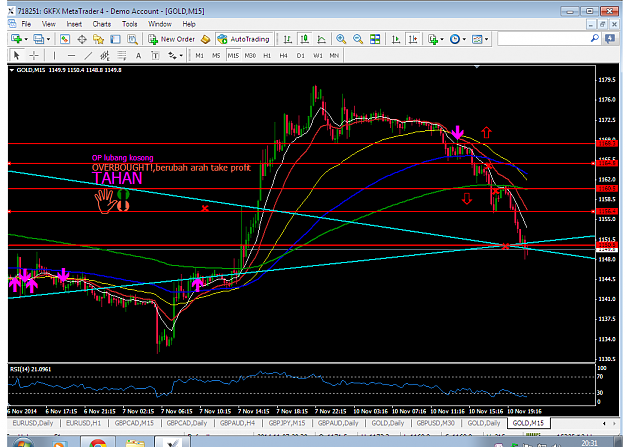
Task: Click the Windows Start button
Action: (x=23, y=443)
